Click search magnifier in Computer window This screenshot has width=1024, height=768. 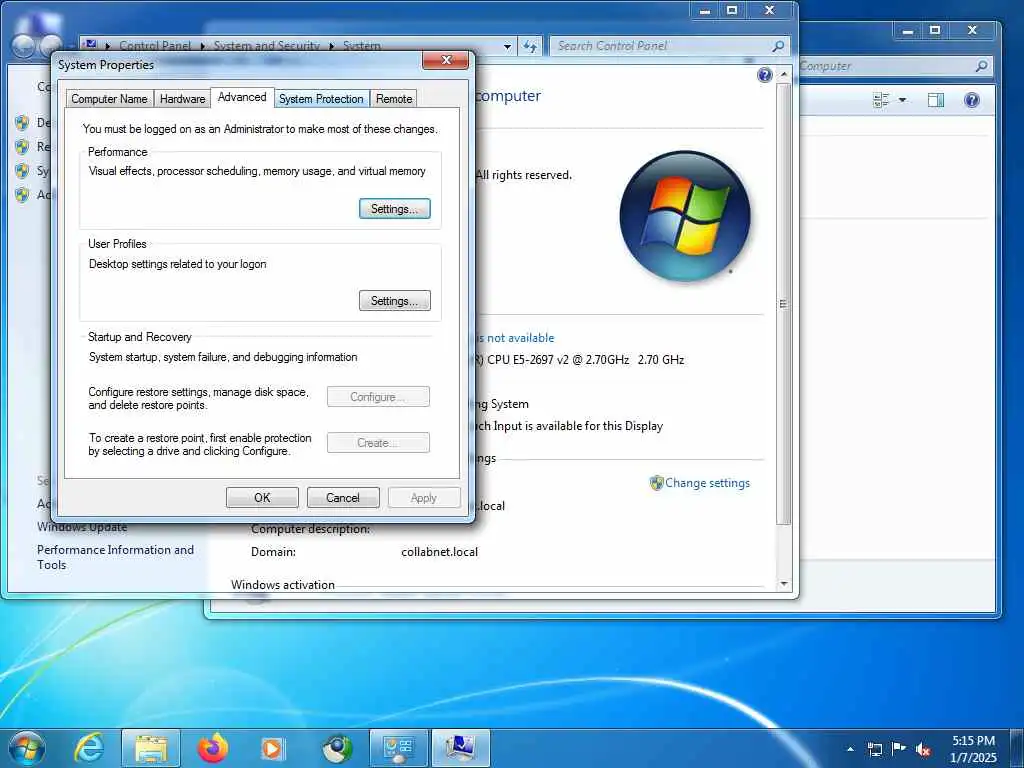pyautogui.click(x=982, y=66)
